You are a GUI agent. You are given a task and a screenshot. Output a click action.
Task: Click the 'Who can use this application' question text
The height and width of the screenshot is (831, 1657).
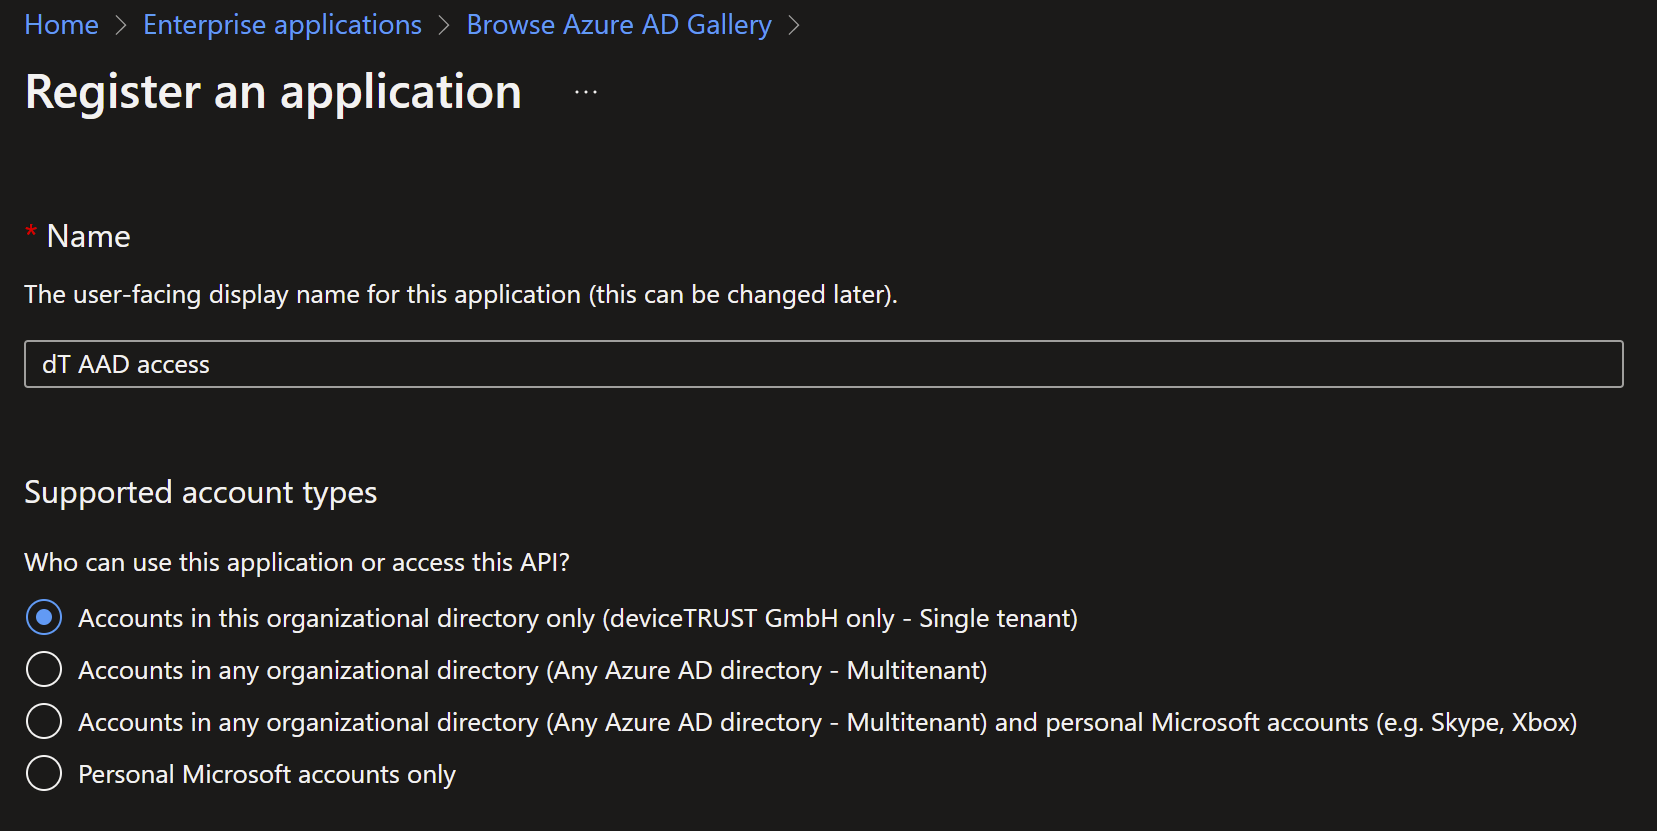pos(296,562)
